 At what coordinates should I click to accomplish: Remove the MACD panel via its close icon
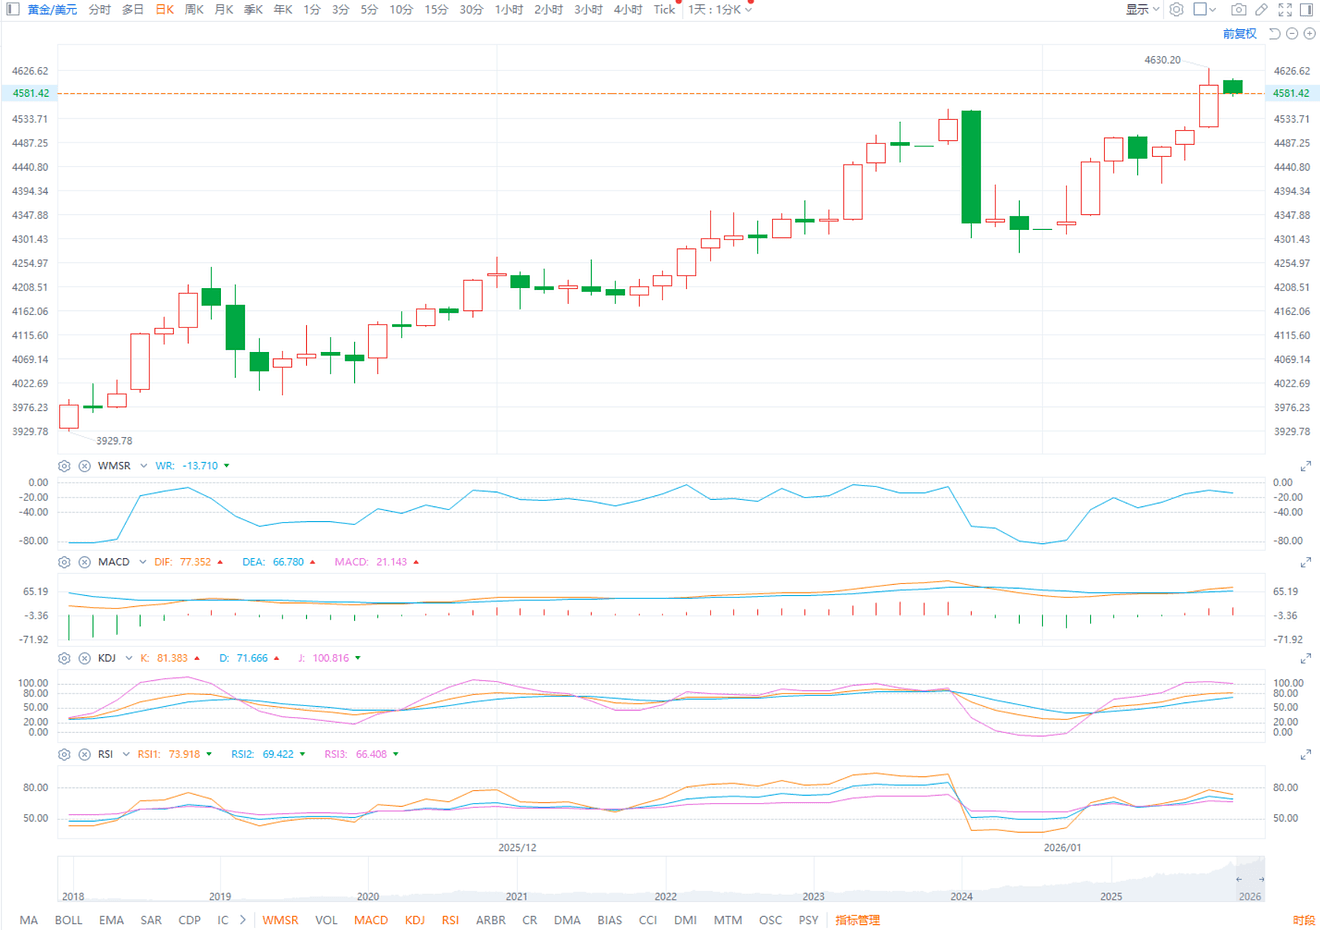pos(84,561)
